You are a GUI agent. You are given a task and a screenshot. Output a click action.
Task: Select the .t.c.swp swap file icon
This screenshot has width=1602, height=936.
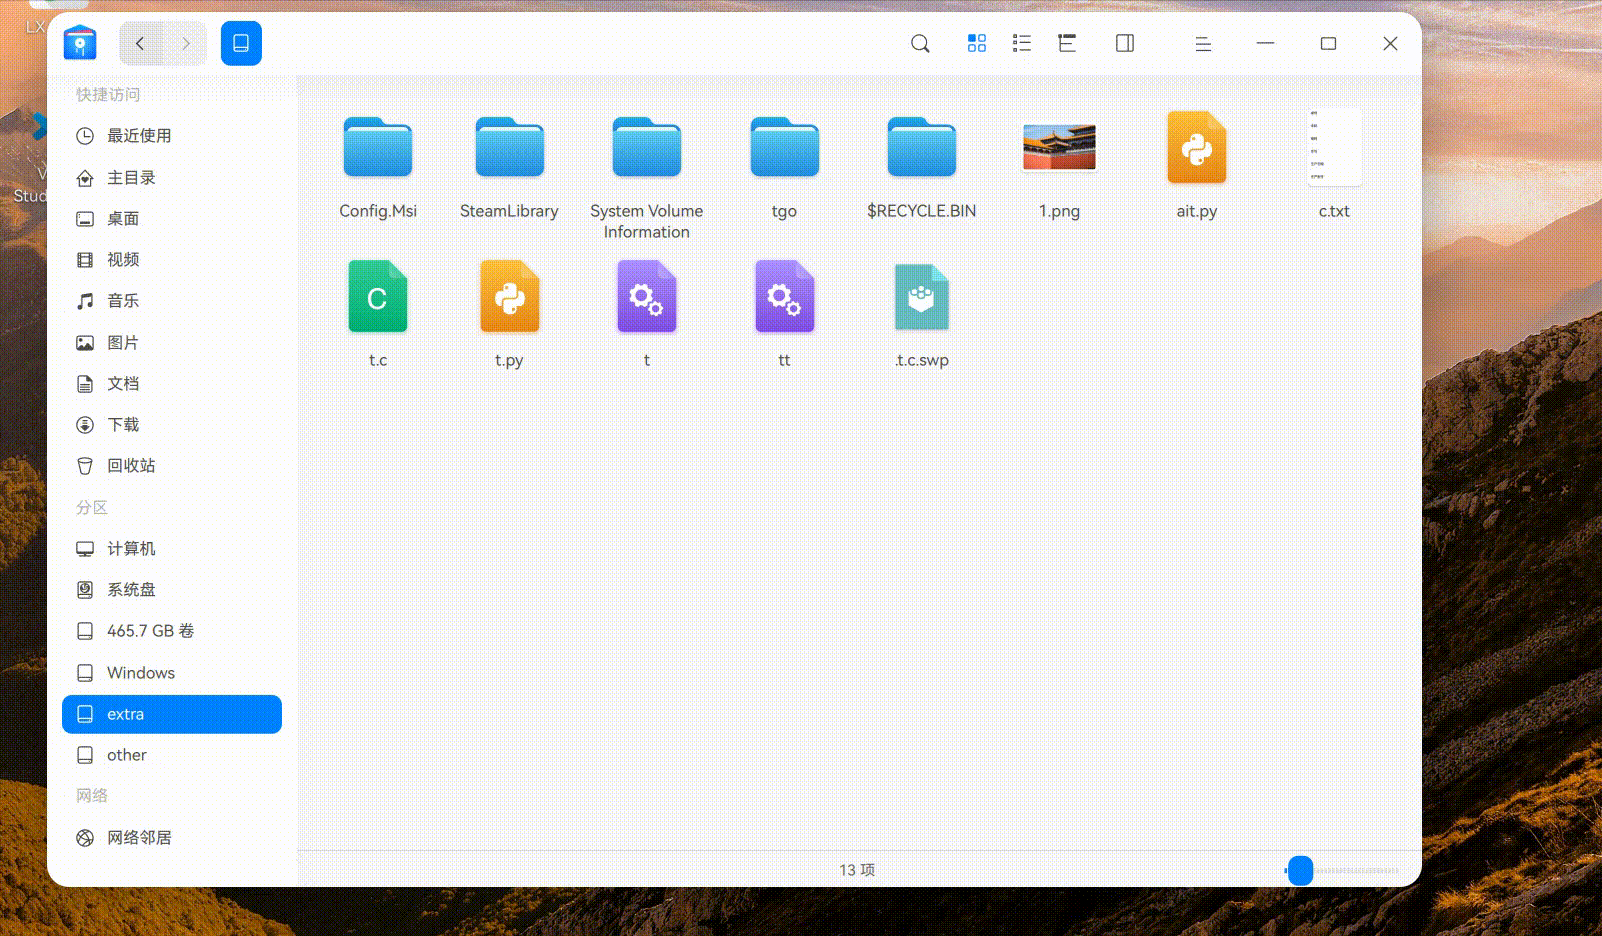[x=922, y=296]
